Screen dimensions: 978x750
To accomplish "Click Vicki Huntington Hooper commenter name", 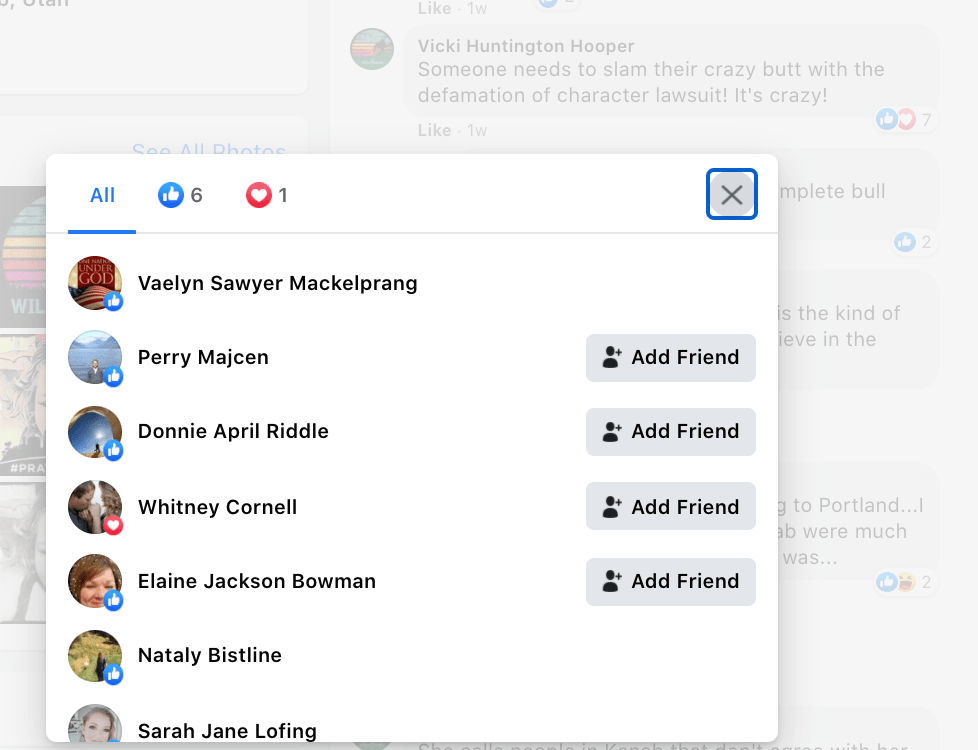I will click(526, 47).
